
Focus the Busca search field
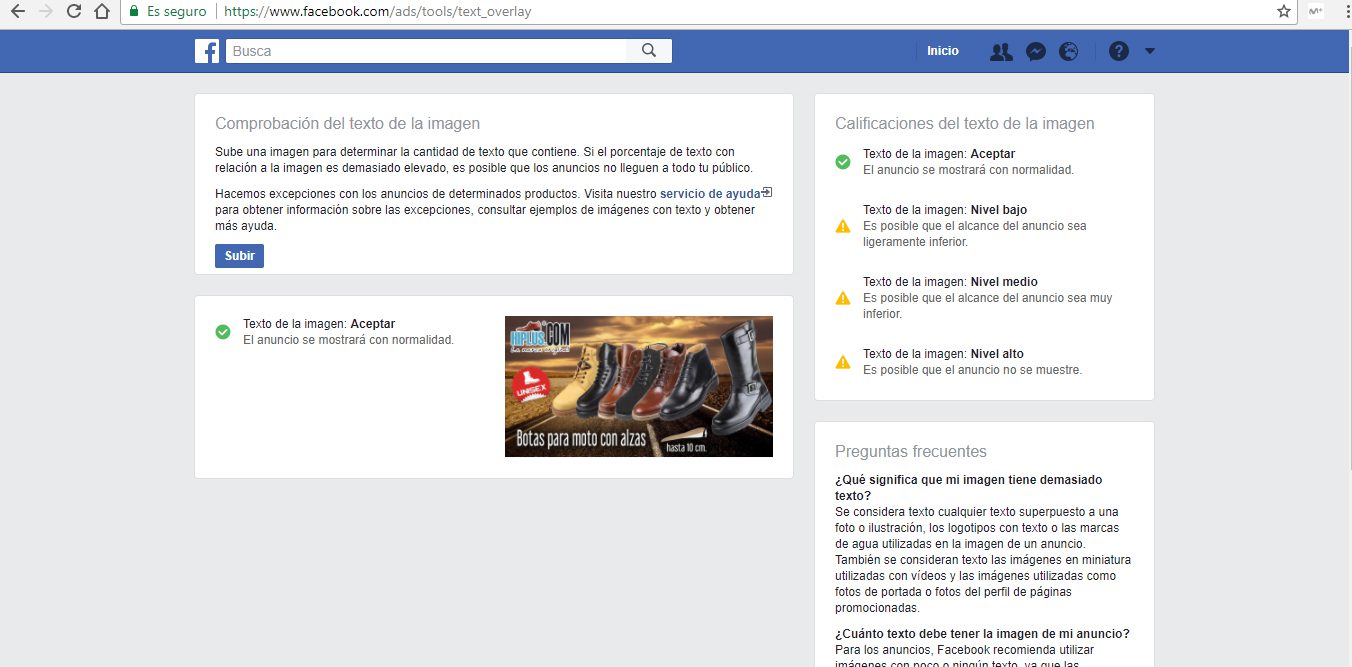[426, 51]
